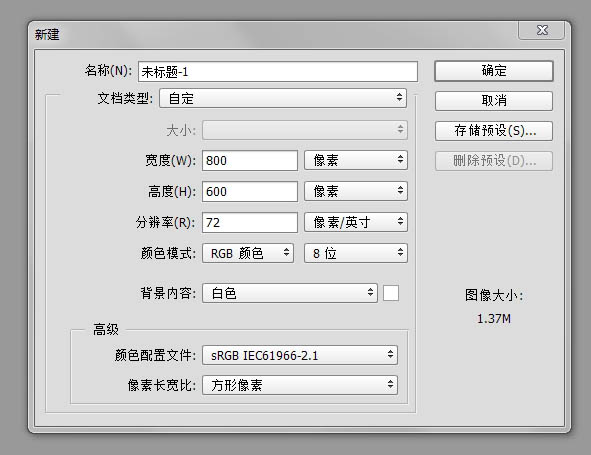Close the 新建 dialog with X
This screenshot has height=455, width=591.
(x=542, y=30)
